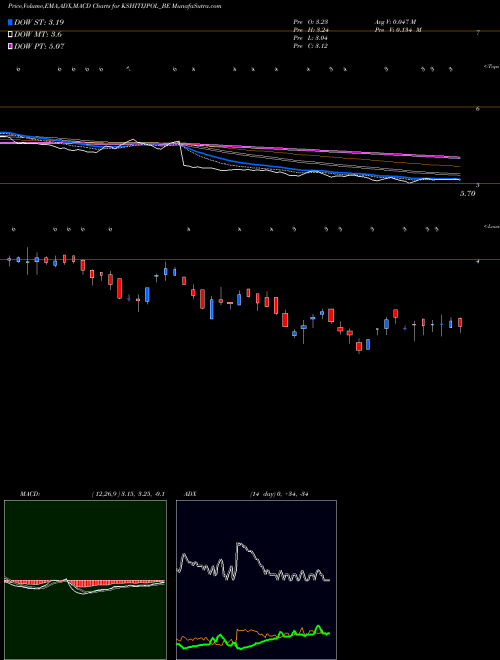
Task: Click the price axis label 7
Action: [478, 32]
